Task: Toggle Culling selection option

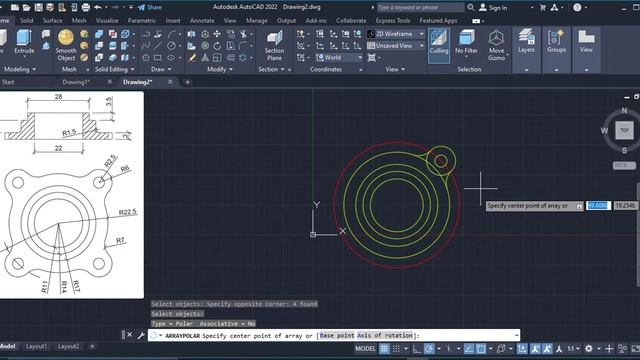Action: (439, 45)
